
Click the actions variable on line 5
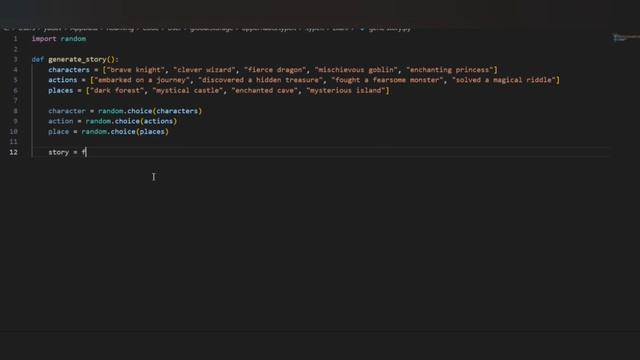[62, 80]
